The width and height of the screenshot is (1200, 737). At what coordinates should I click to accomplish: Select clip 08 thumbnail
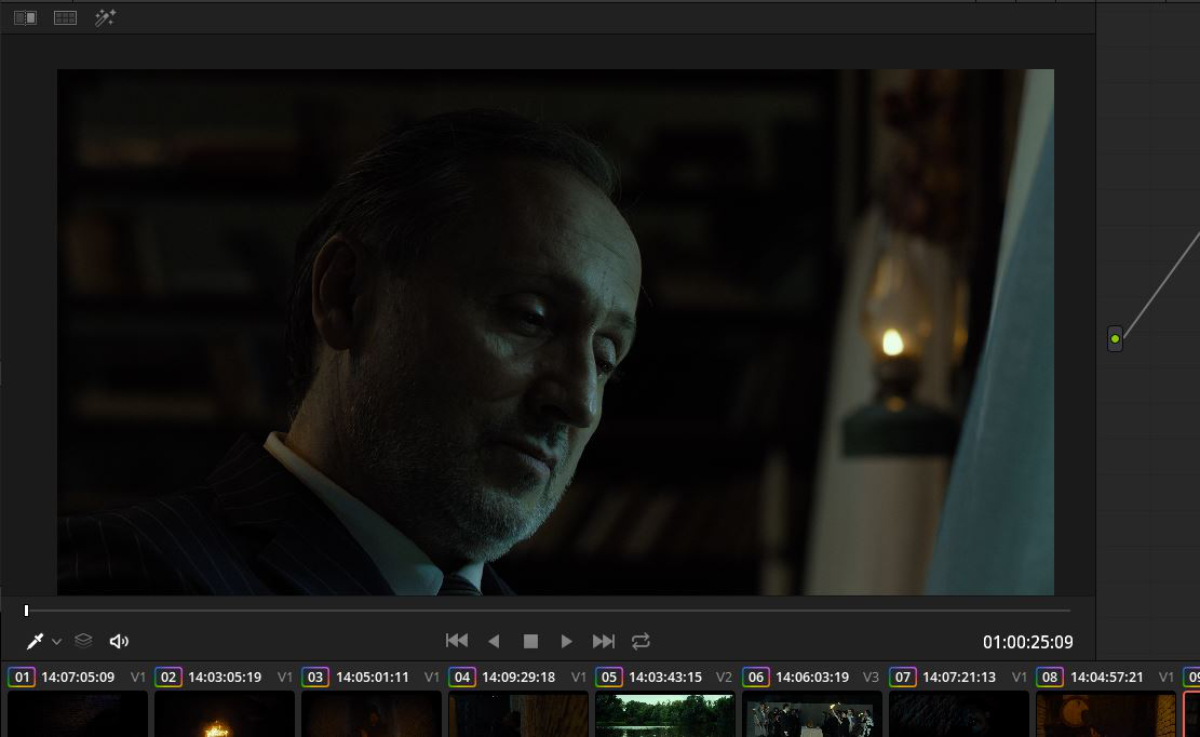(1107, 714)
